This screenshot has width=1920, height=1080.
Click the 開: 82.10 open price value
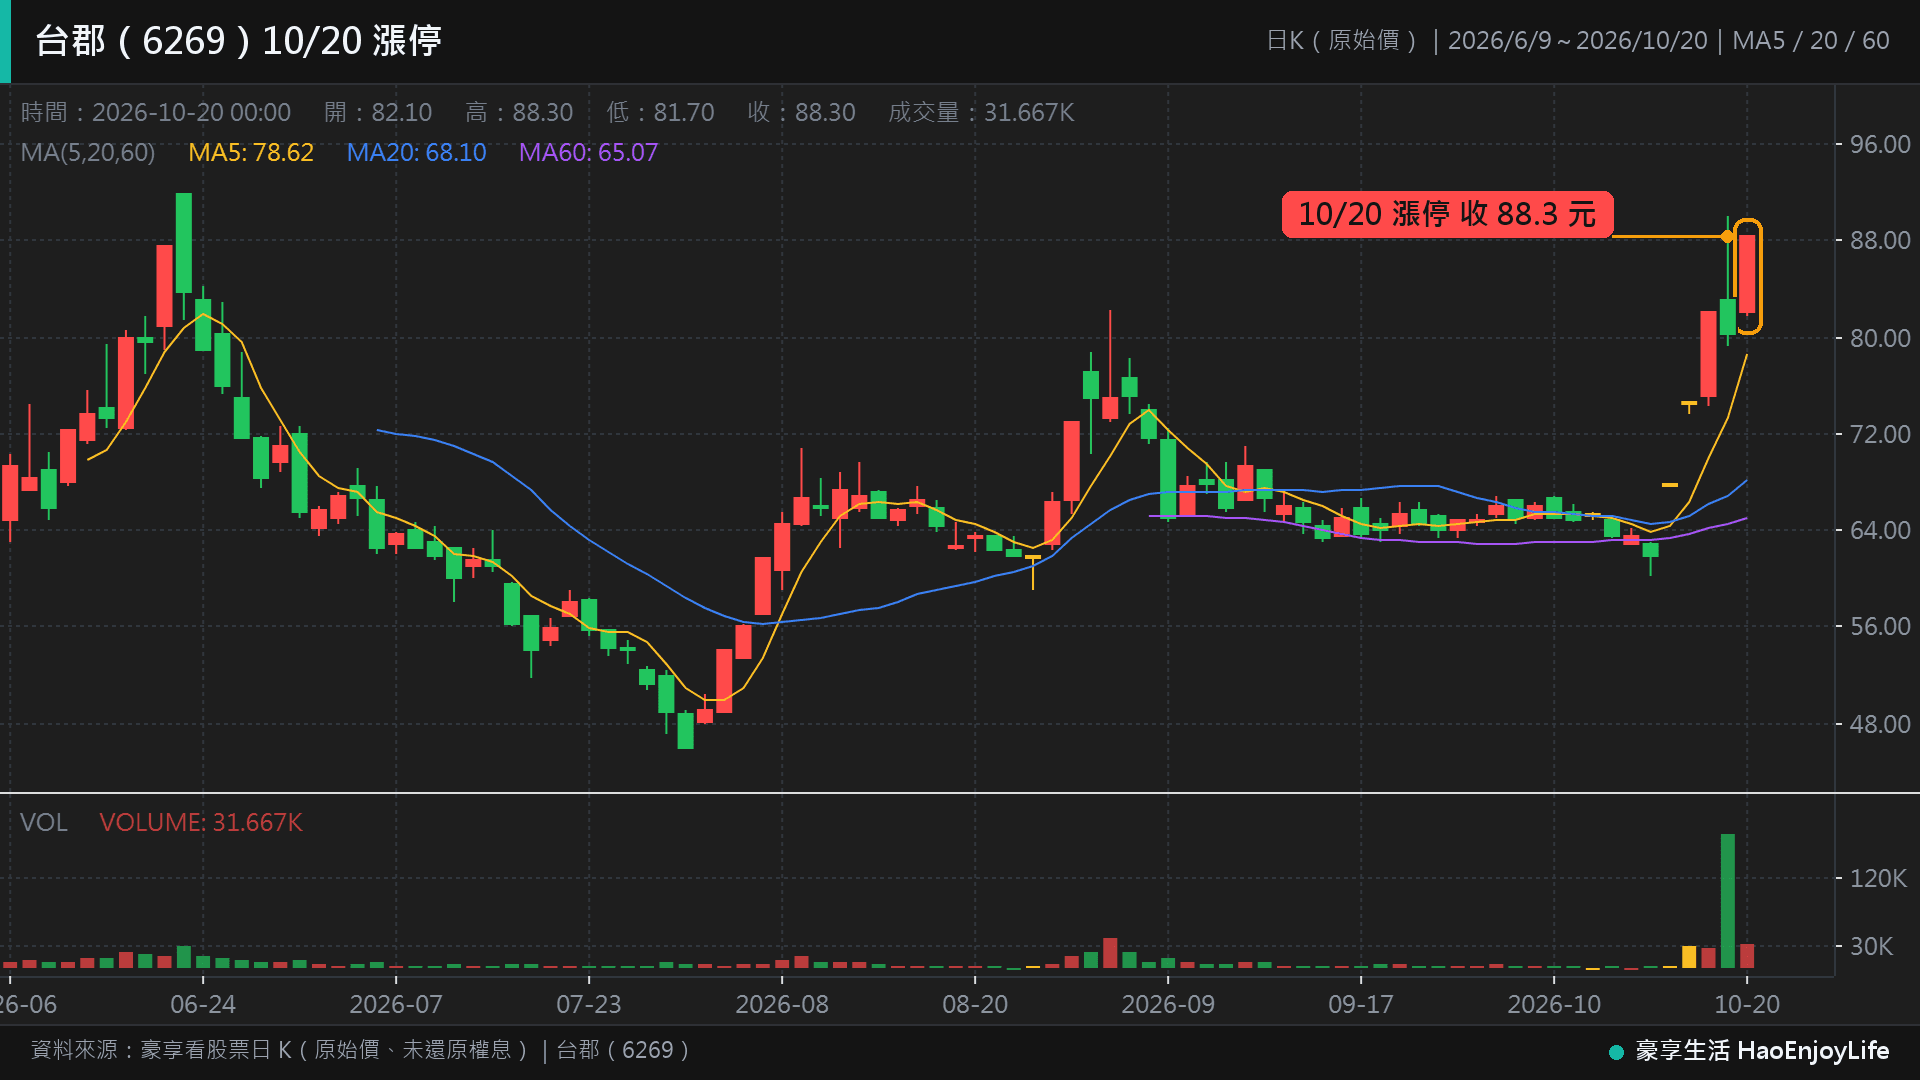pyautogui.click(x=378, y=112)
